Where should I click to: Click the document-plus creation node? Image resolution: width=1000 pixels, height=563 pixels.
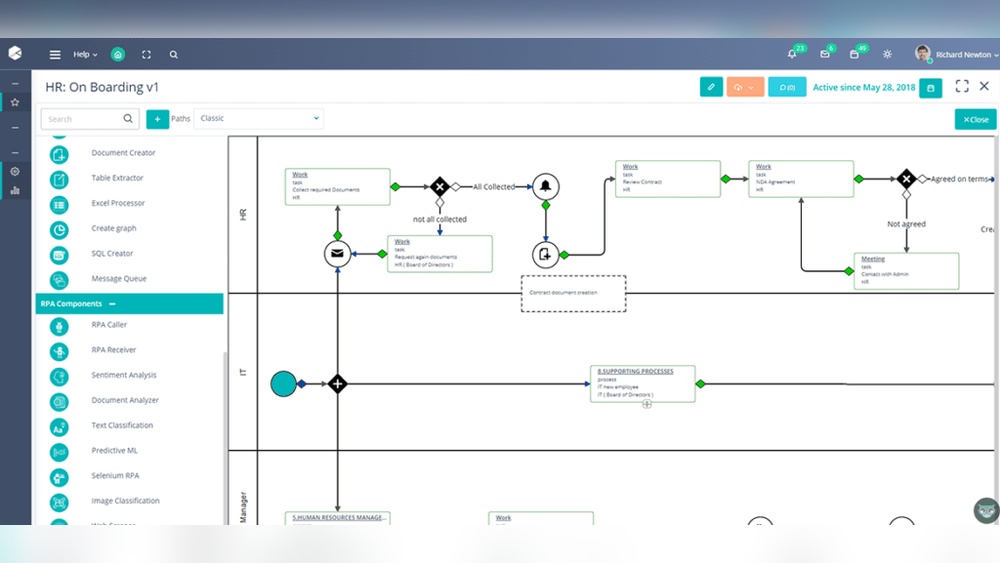coord(545,254)
